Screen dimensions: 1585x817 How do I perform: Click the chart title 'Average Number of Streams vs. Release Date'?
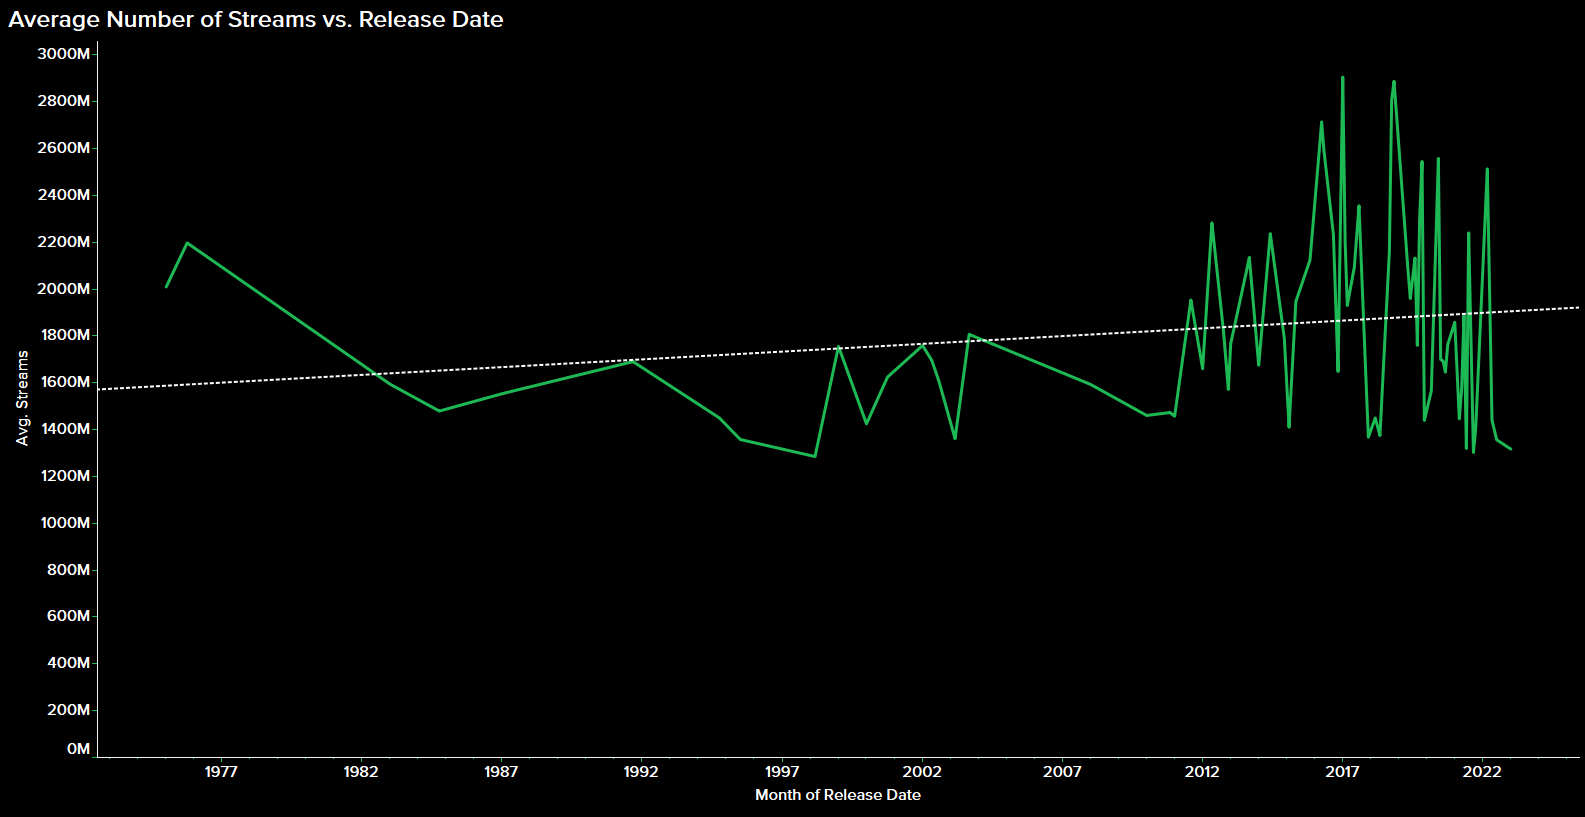coord(256,20)
